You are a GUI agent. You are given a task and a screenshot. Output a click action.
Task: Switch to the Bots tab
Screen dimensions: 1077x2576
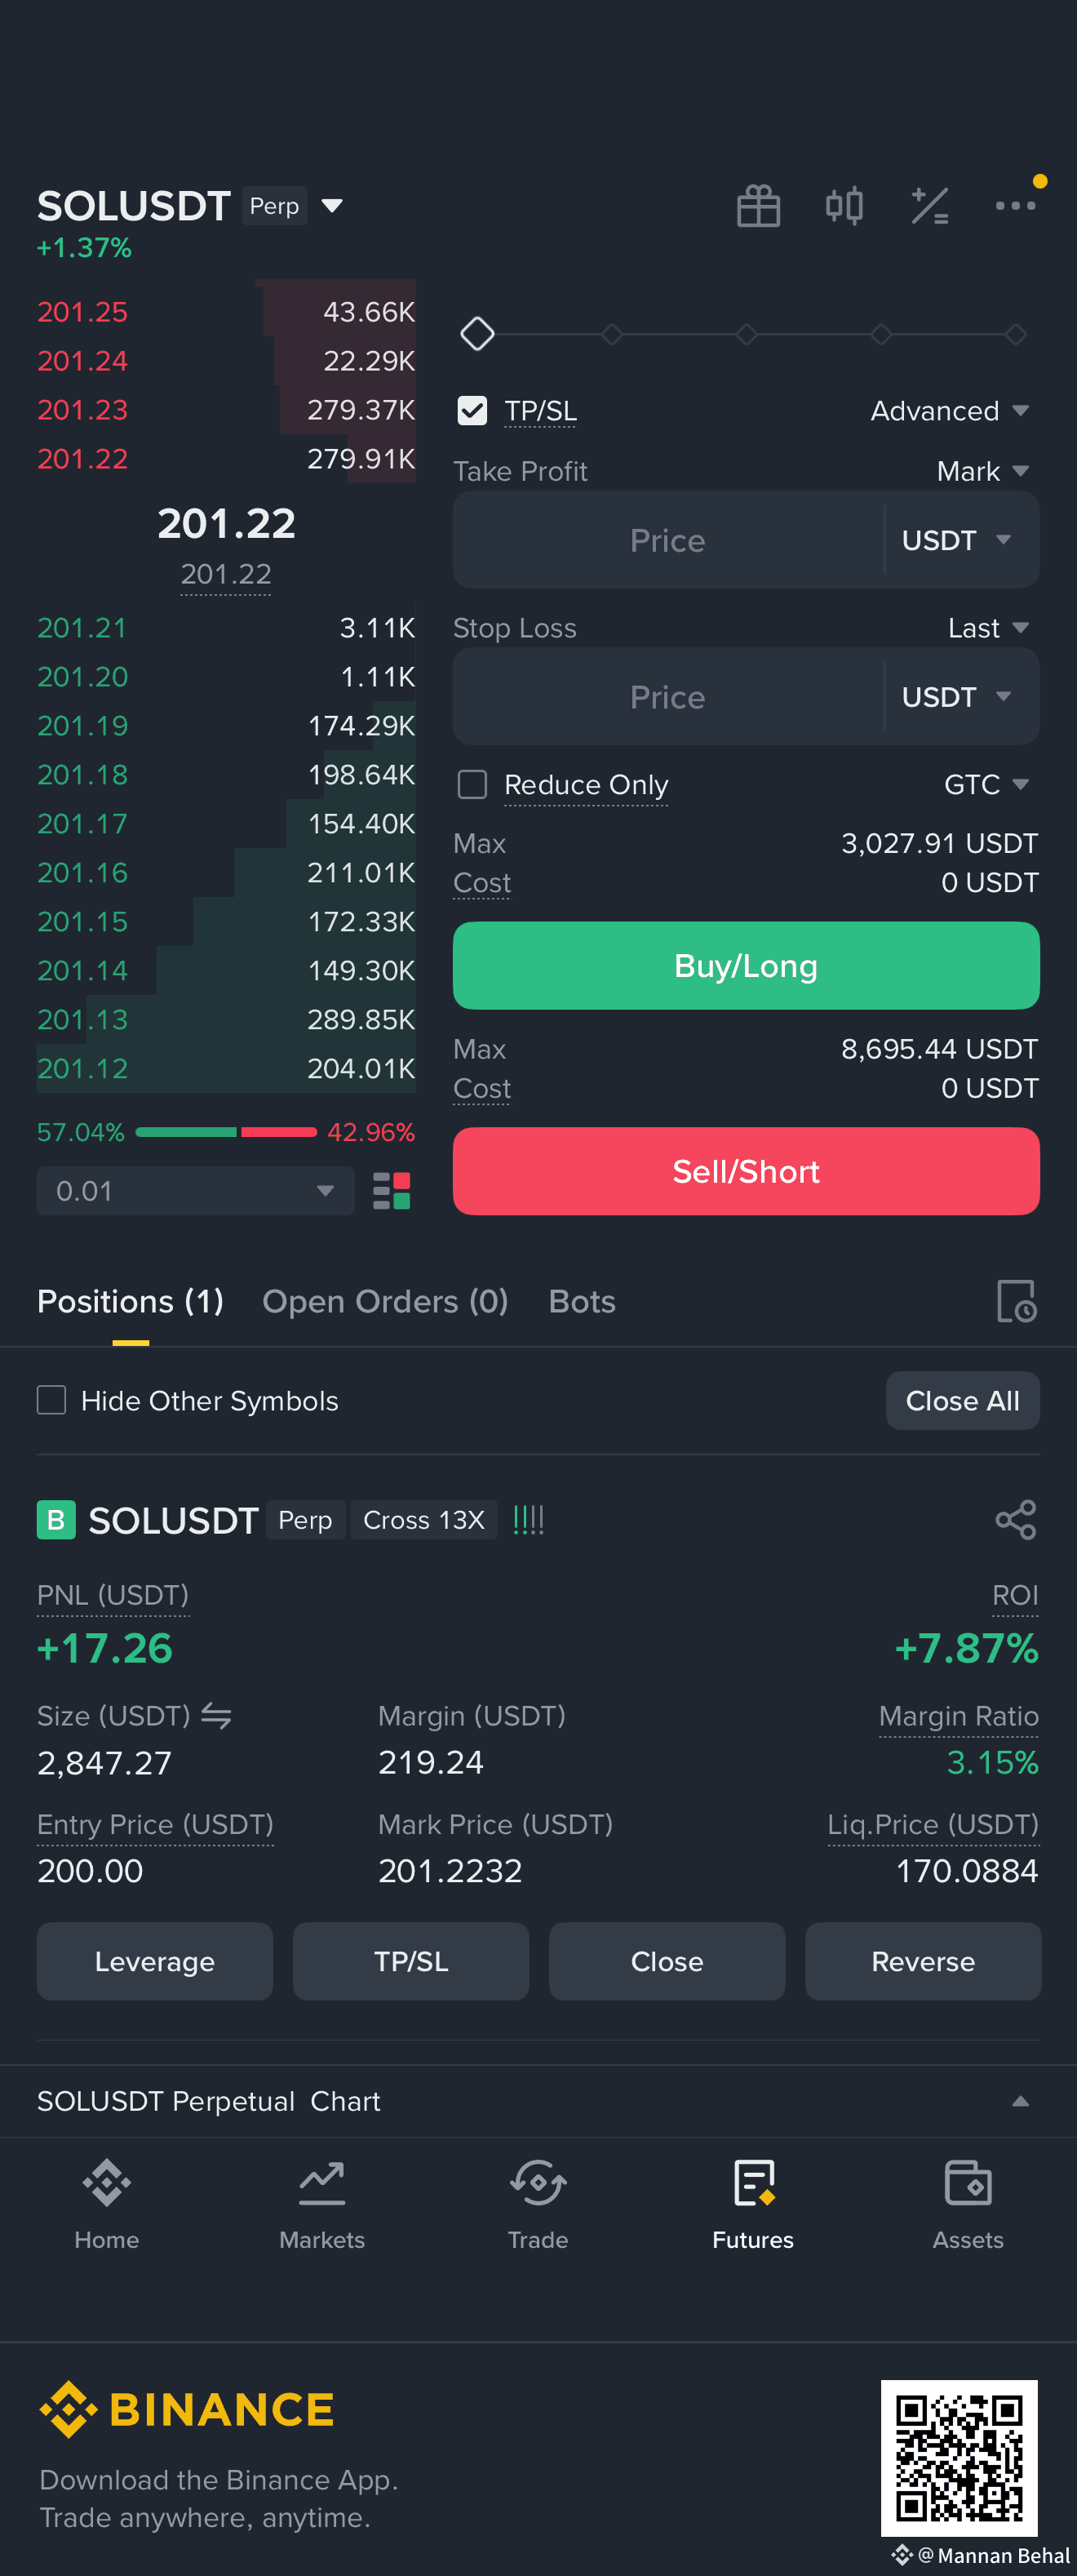click(x=582, y=1301)
